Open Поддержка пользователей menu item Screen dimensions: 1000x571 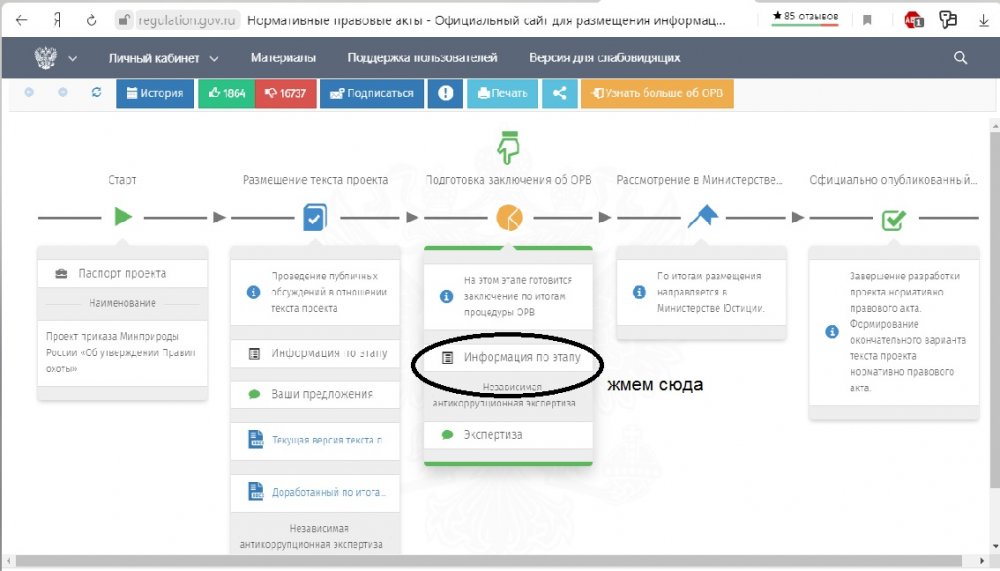coord(422,58)
